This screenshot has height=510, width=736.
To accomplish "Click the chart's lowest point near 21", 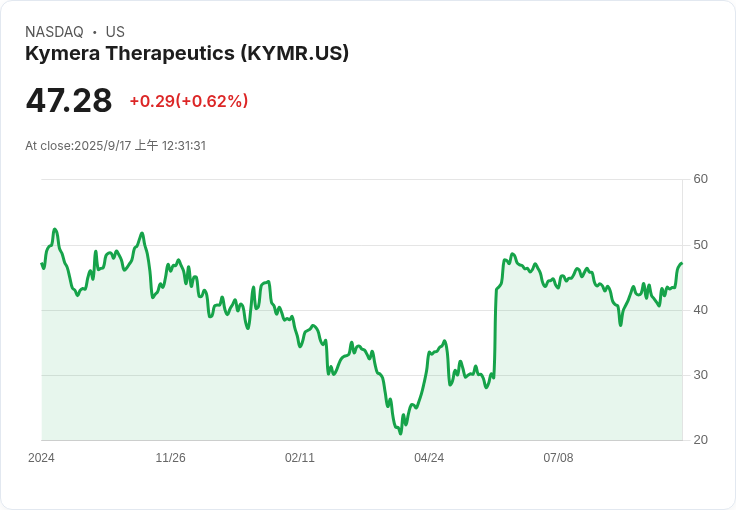I will (400, 433).
